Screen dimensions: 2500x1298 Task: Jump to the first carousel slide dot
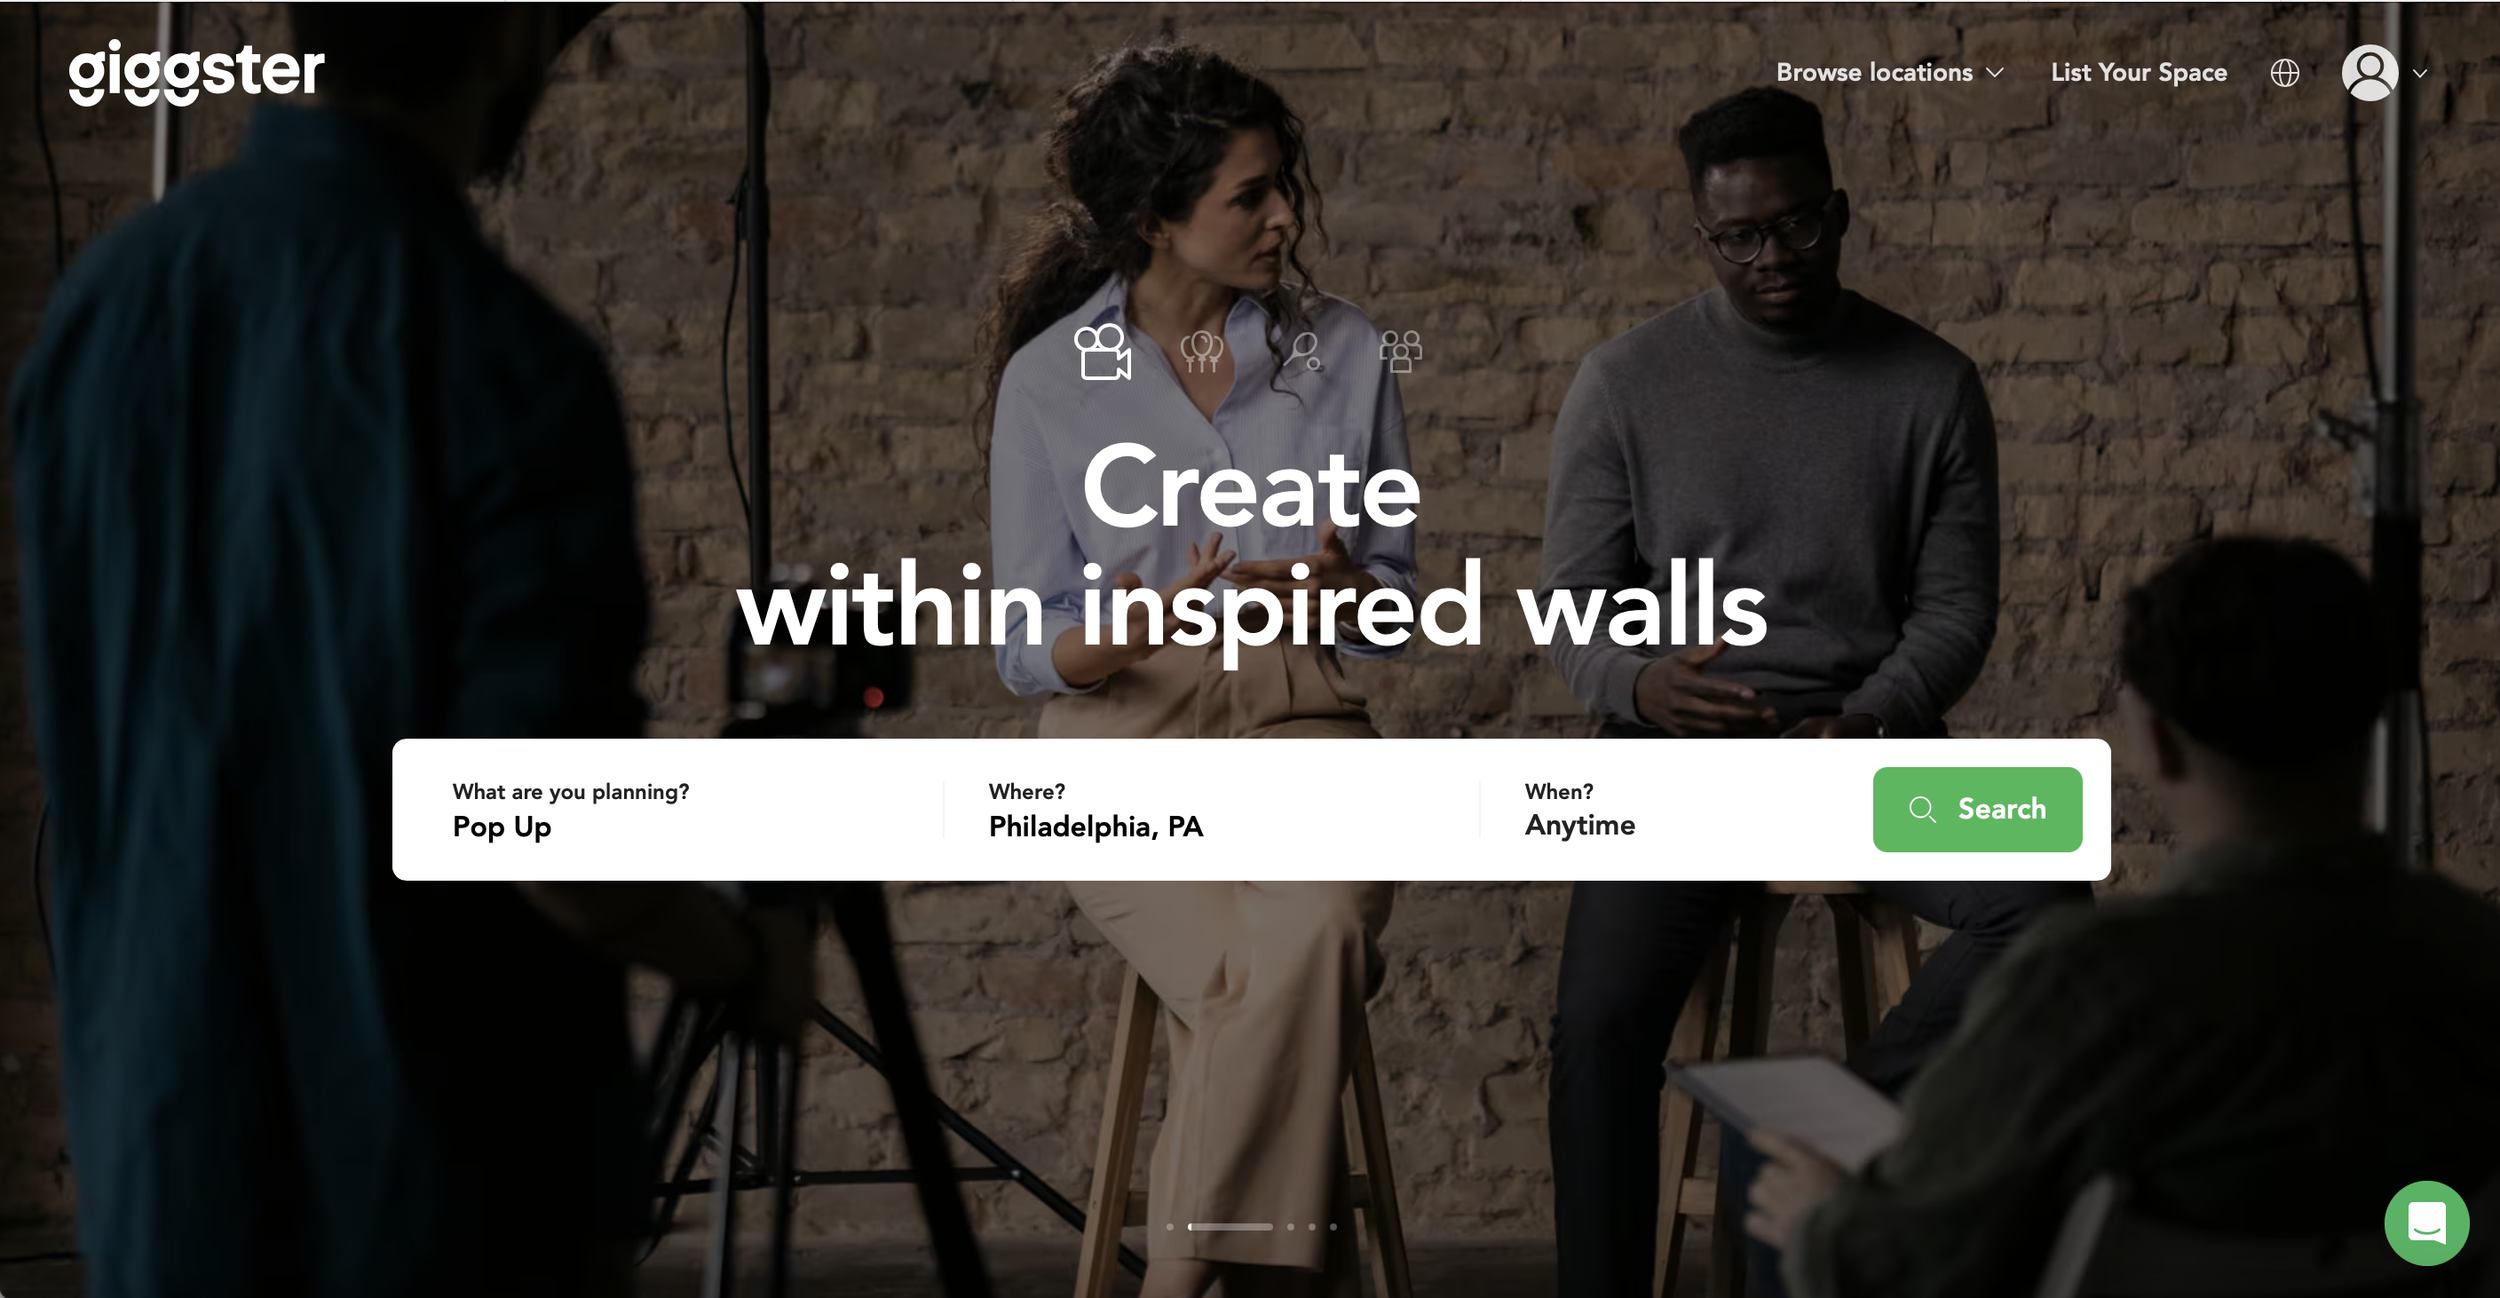[1170, 1227]
